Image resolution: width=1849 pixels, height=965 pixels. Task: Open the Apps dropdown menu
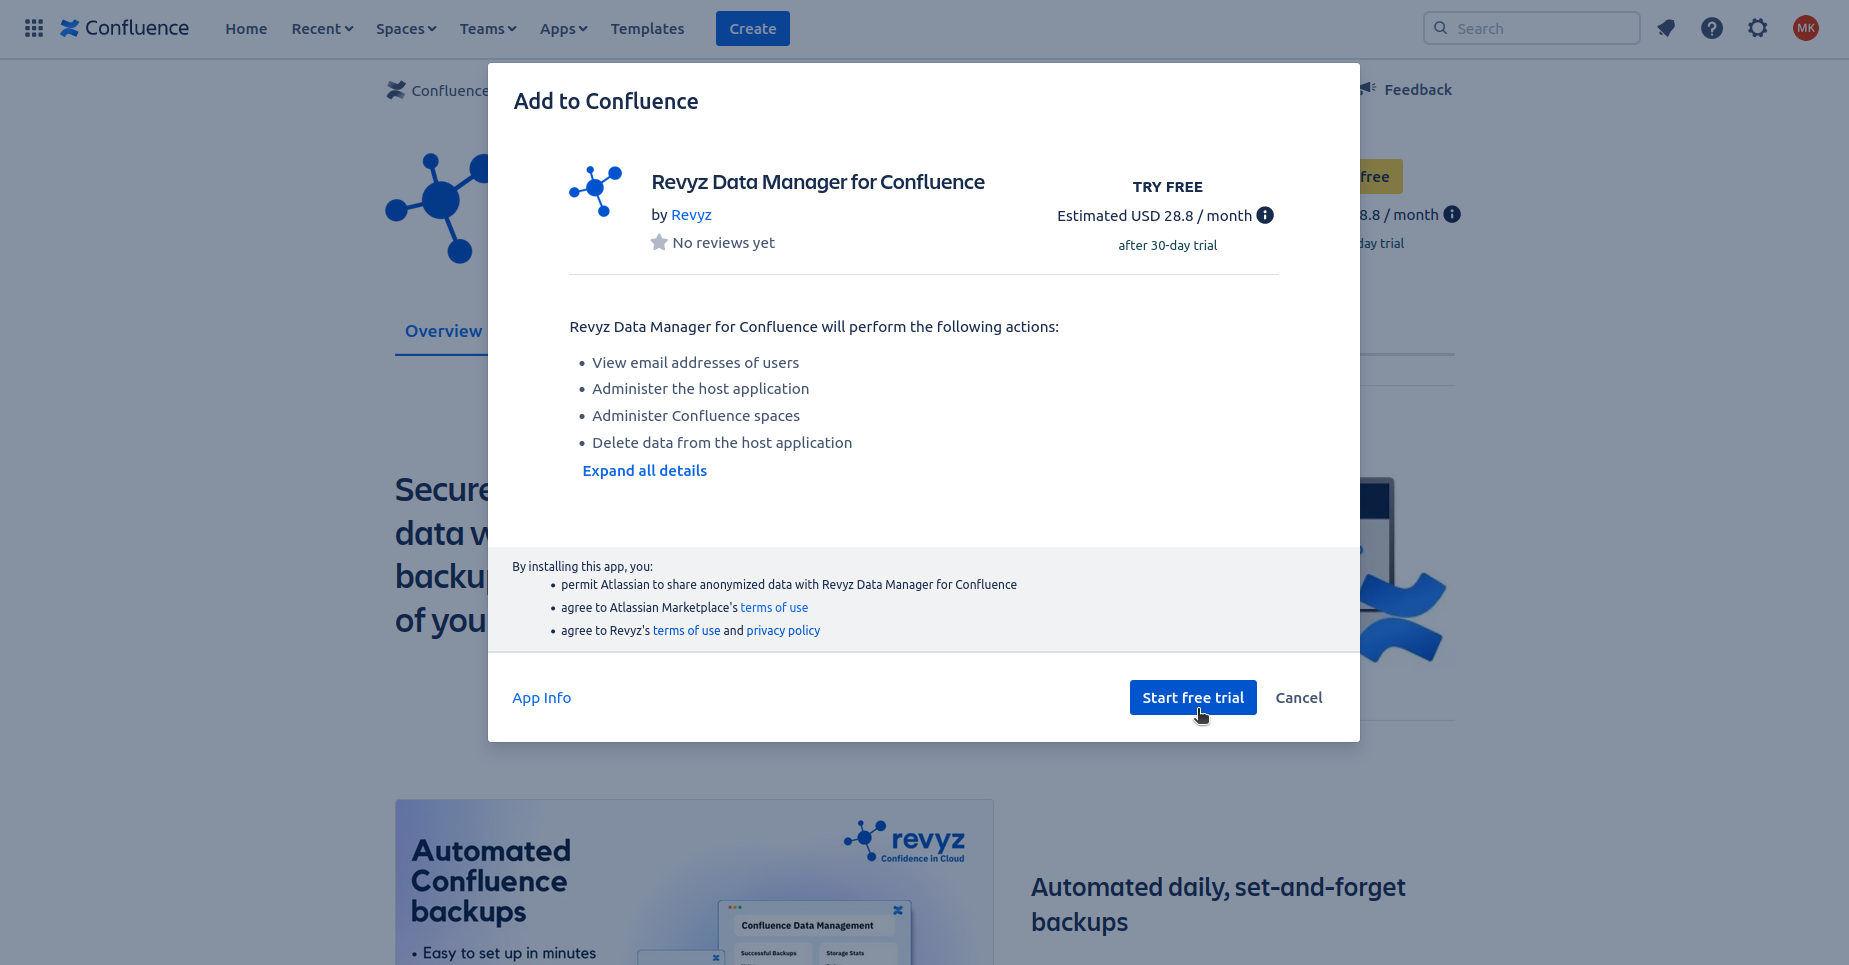tap(563, 29)
